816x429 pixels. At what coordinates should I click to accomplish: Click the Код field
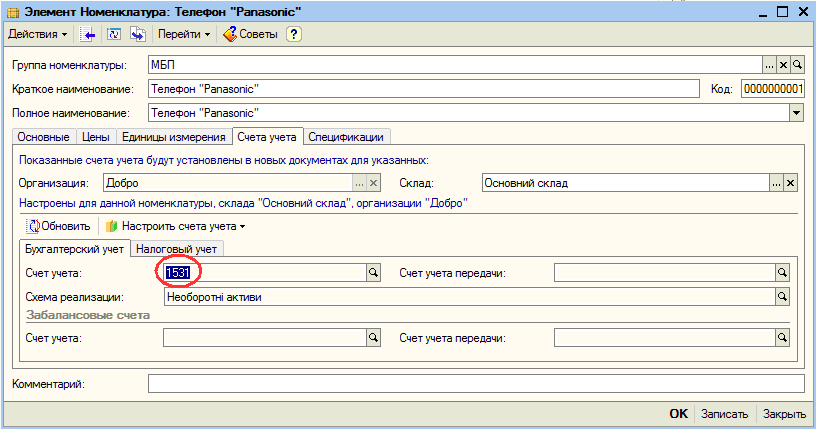click(773, 89)
